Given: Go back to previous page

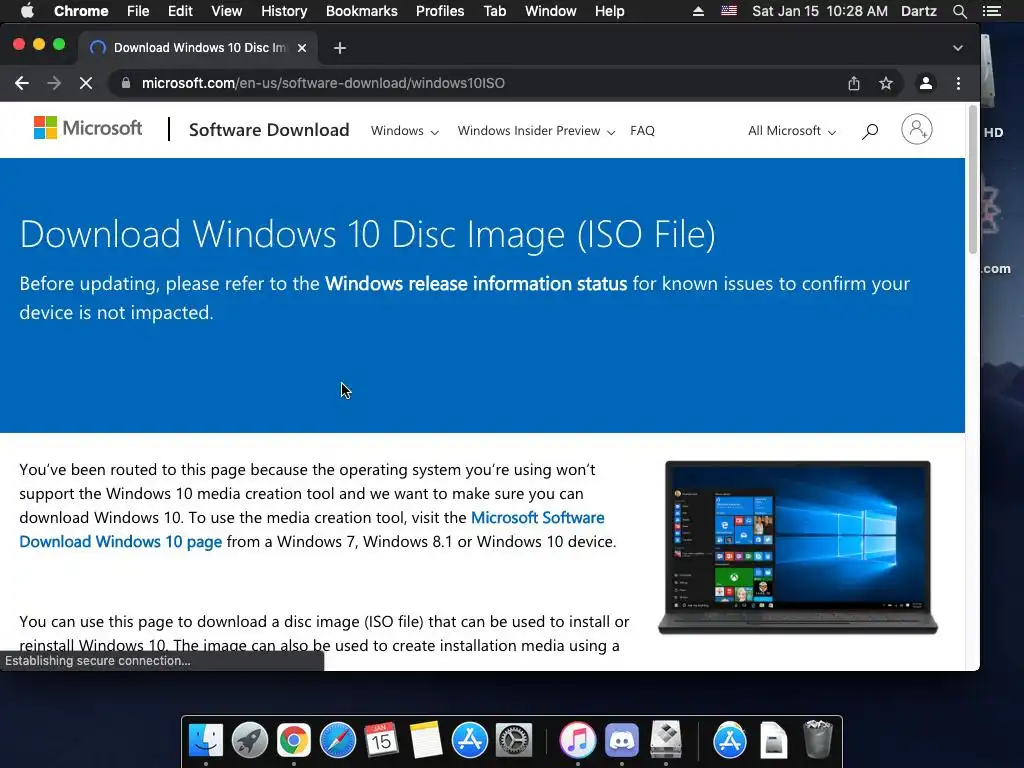Looking at the screenshot, I should tap(22, 83).
